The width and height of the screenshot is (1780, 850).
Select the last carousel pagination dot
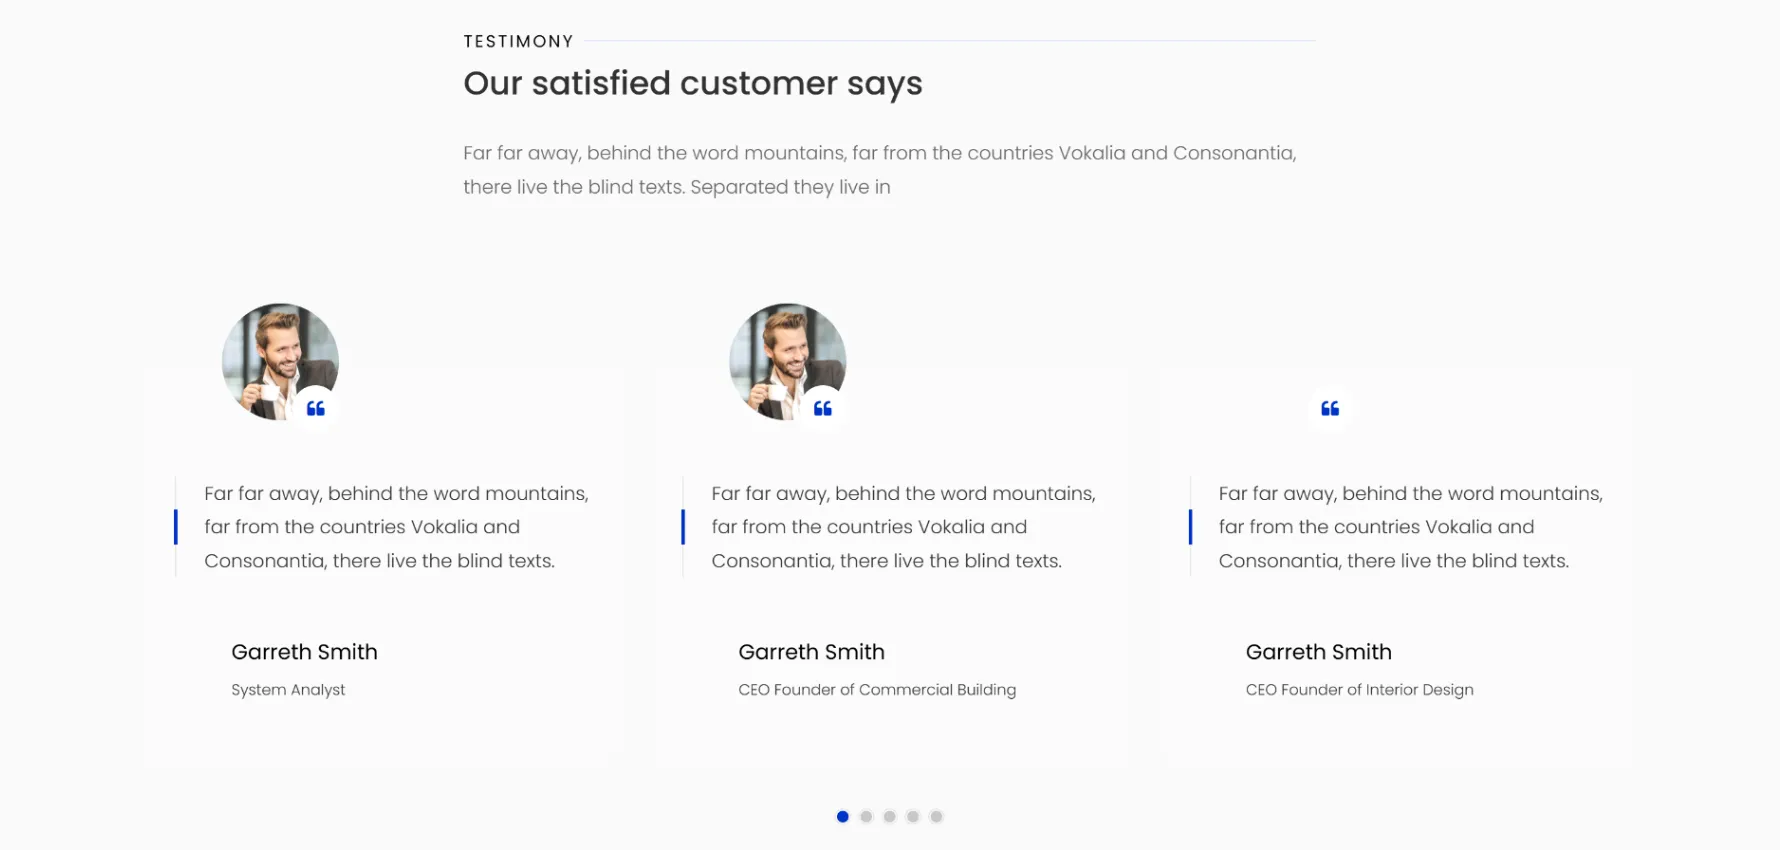coord(936,817)
